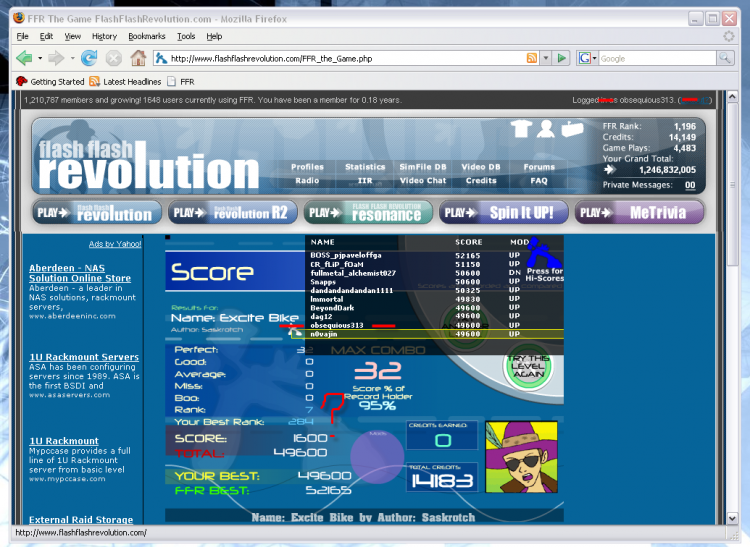
Task: Reload the page with the refresh icon
Action: (89, 58)
